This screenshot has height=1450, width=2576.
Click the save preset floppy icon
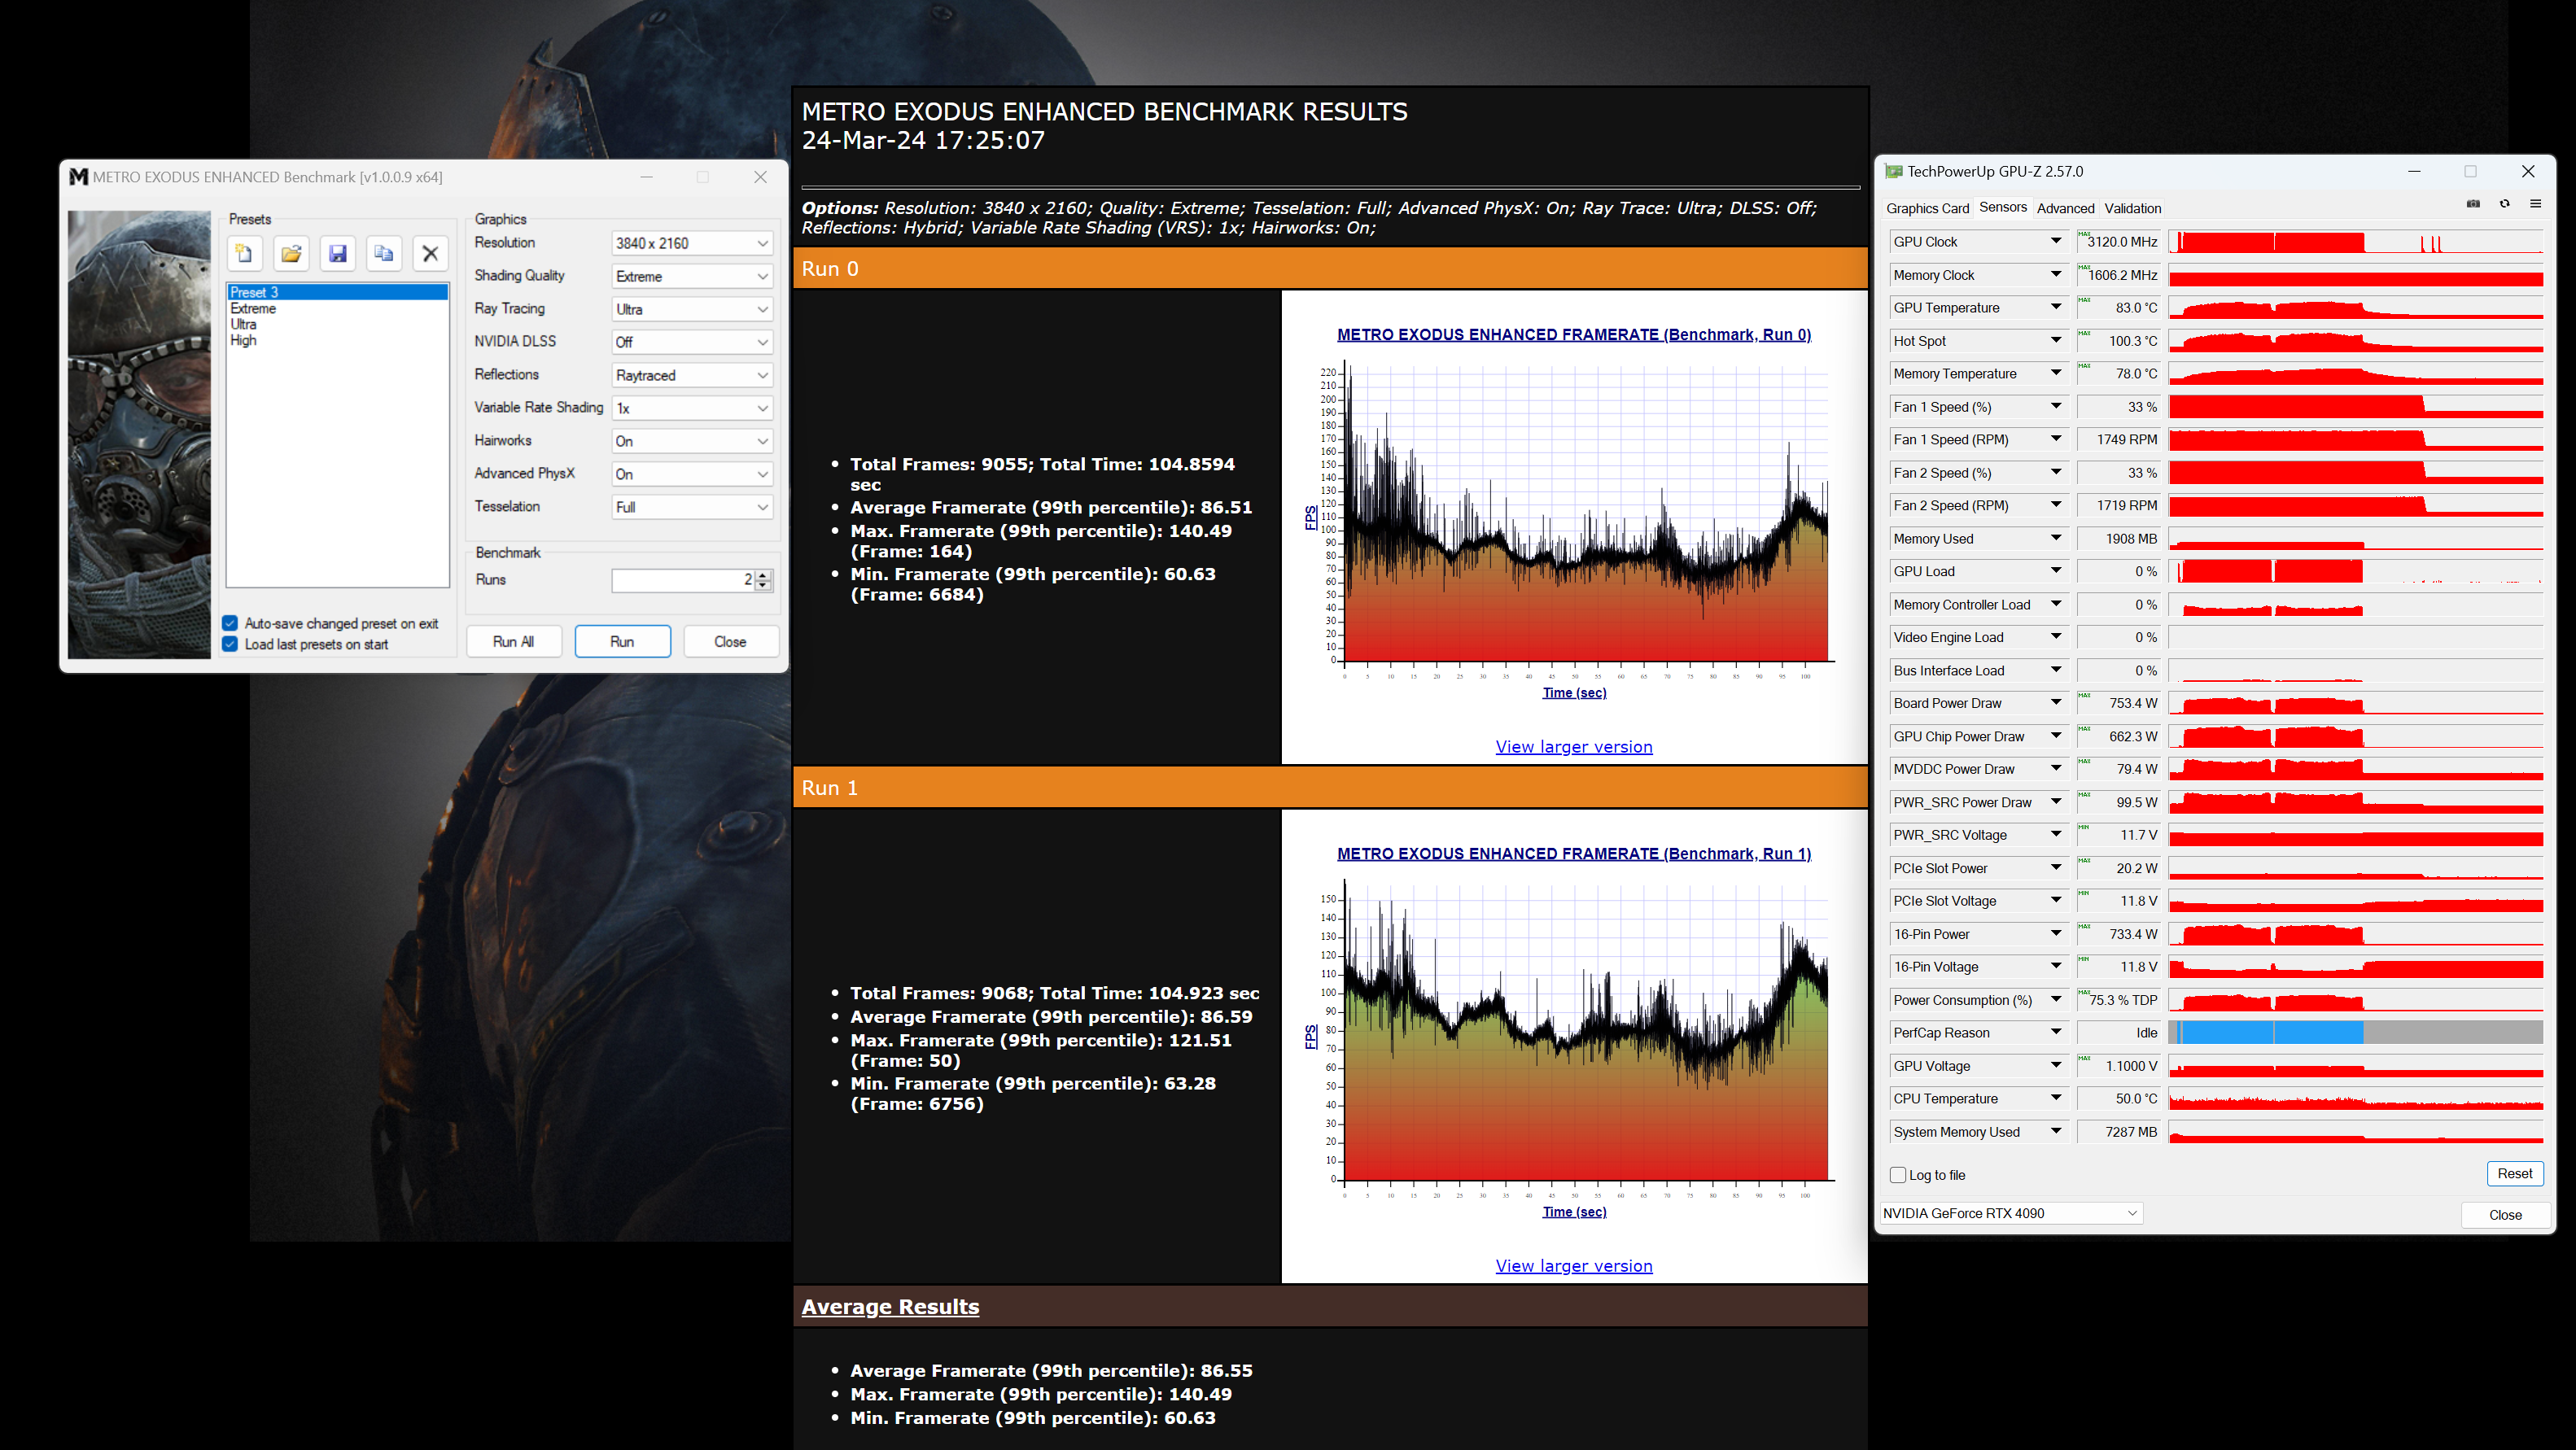[338, 253]
